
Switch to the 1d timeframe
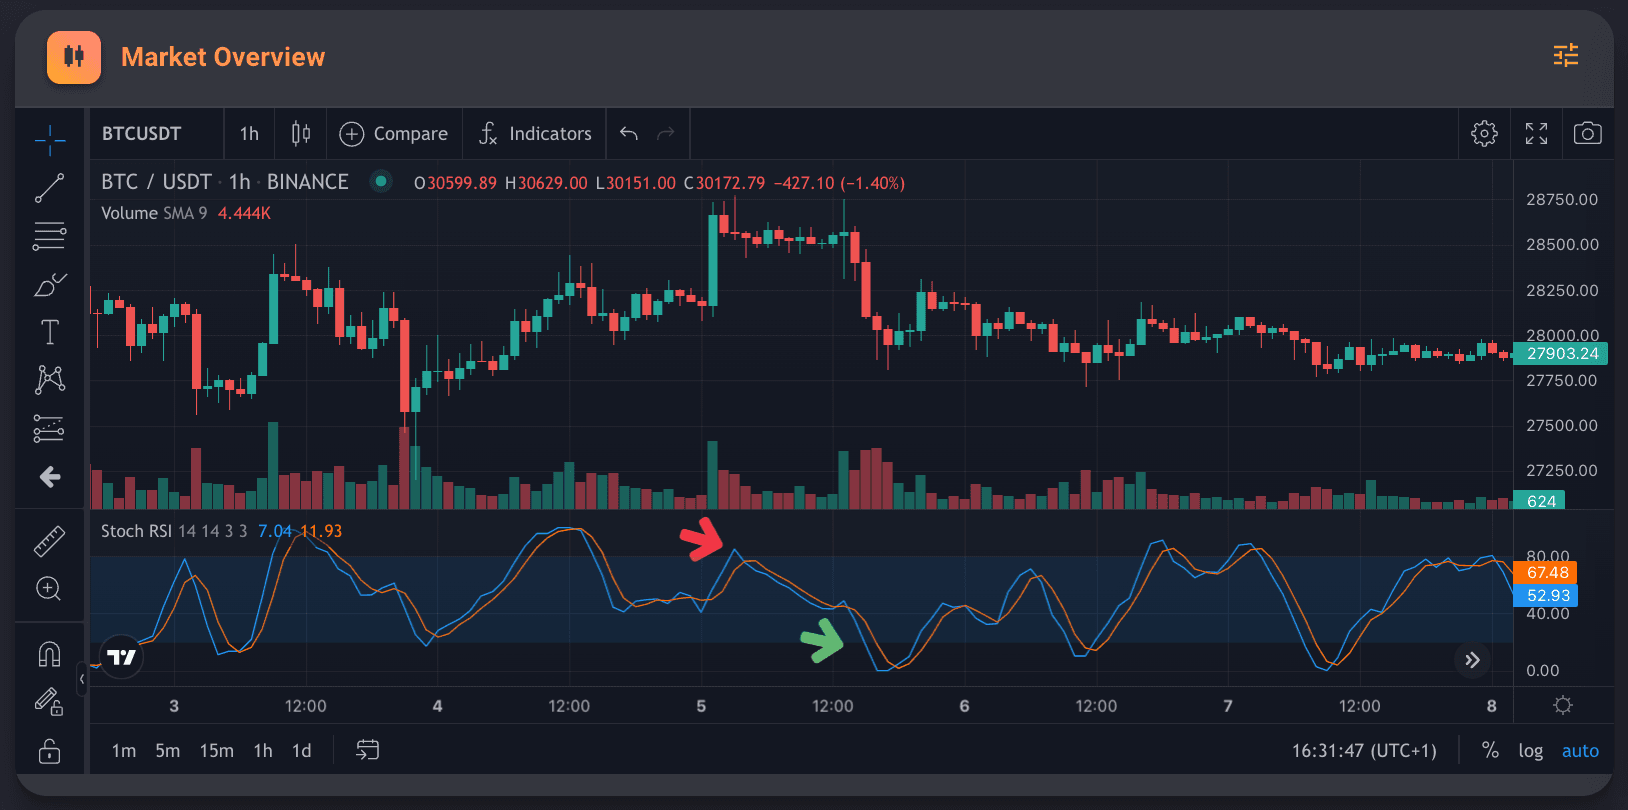tap(301, 751)
